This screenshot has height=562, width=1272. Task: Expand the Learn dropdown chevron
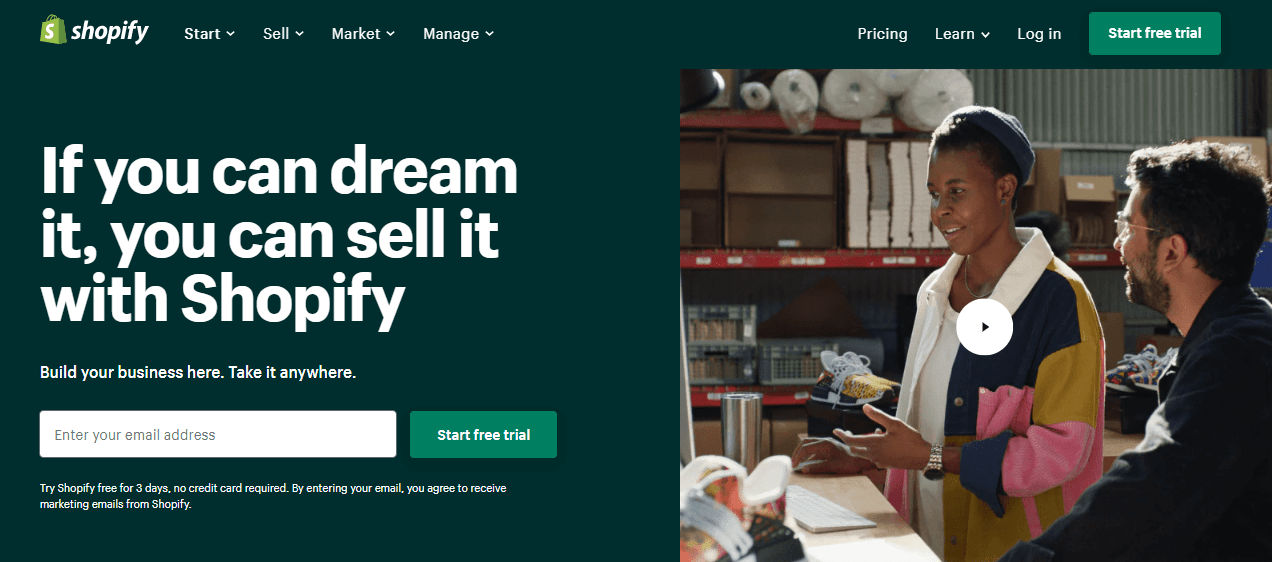point(986,34)
